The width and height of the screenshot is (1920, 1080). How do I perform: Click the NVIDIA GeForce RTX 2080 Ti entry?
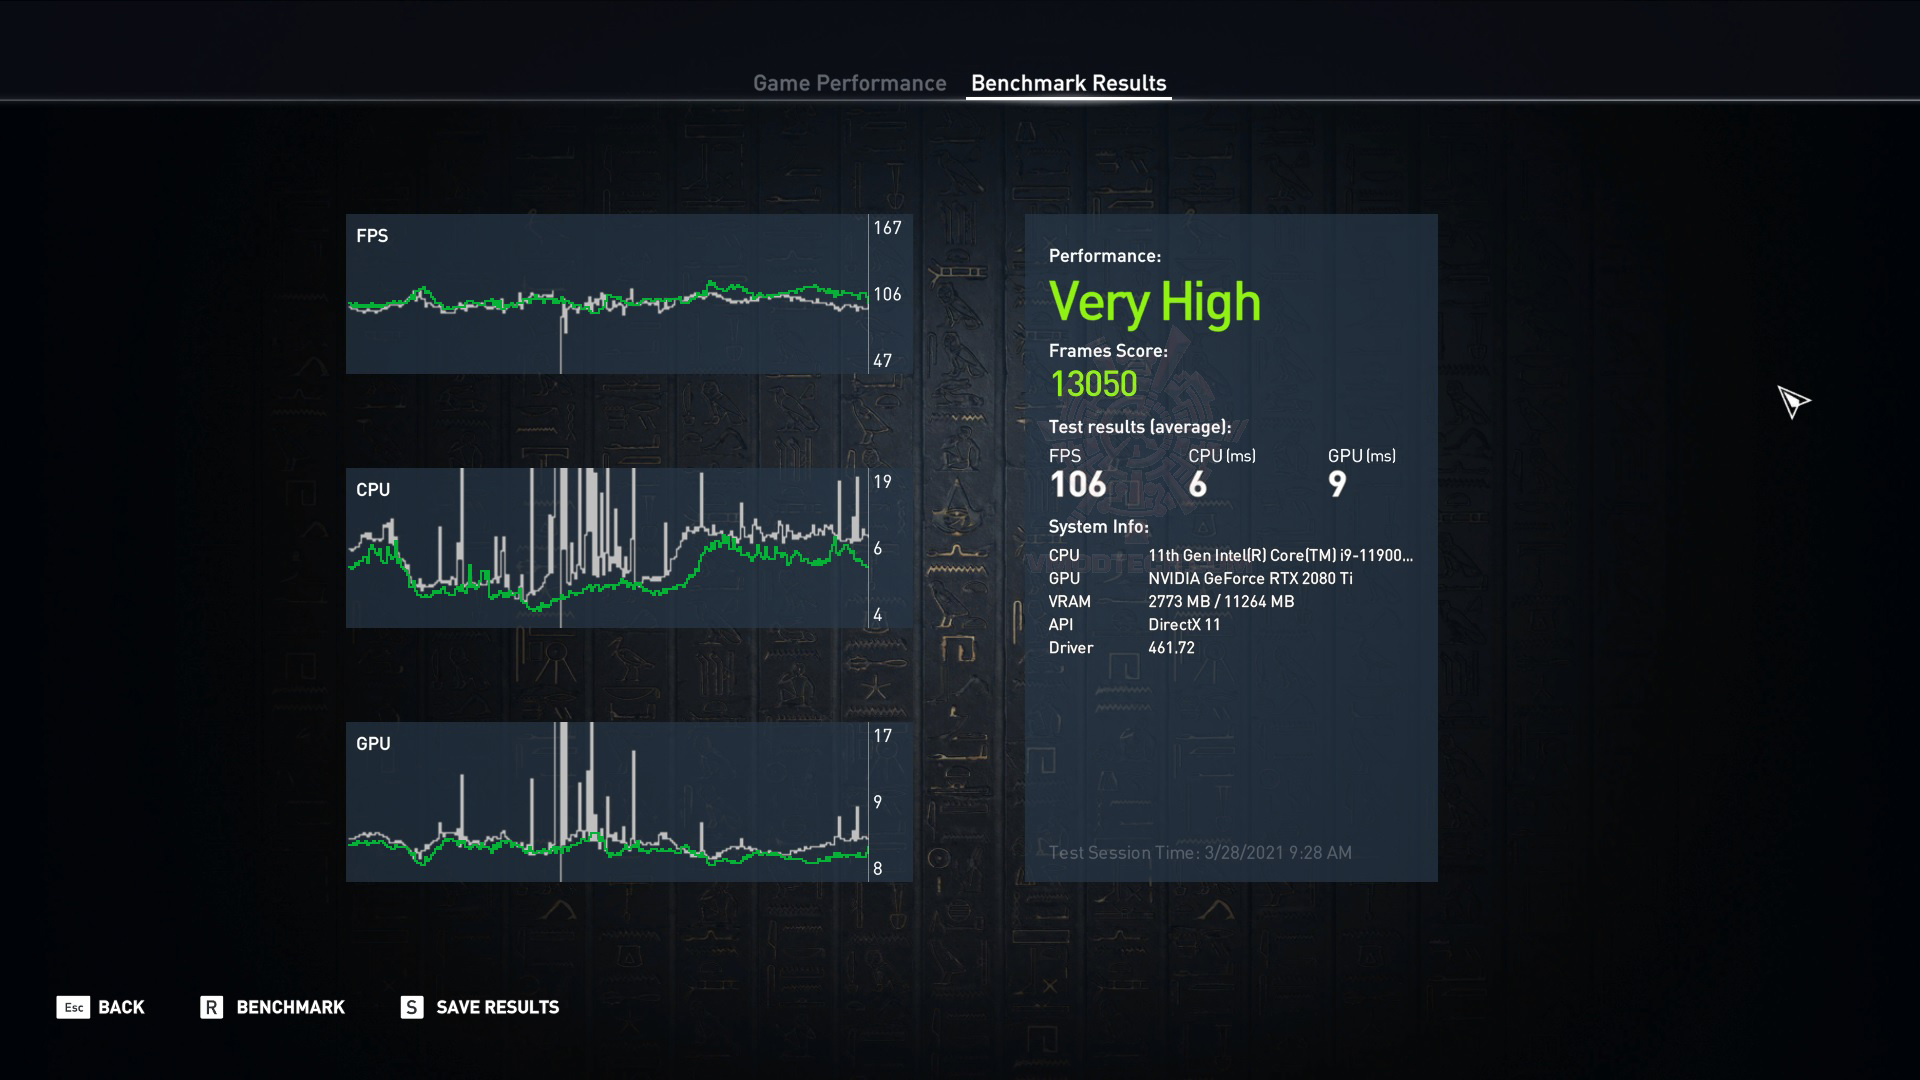[x=1250, y=578]
